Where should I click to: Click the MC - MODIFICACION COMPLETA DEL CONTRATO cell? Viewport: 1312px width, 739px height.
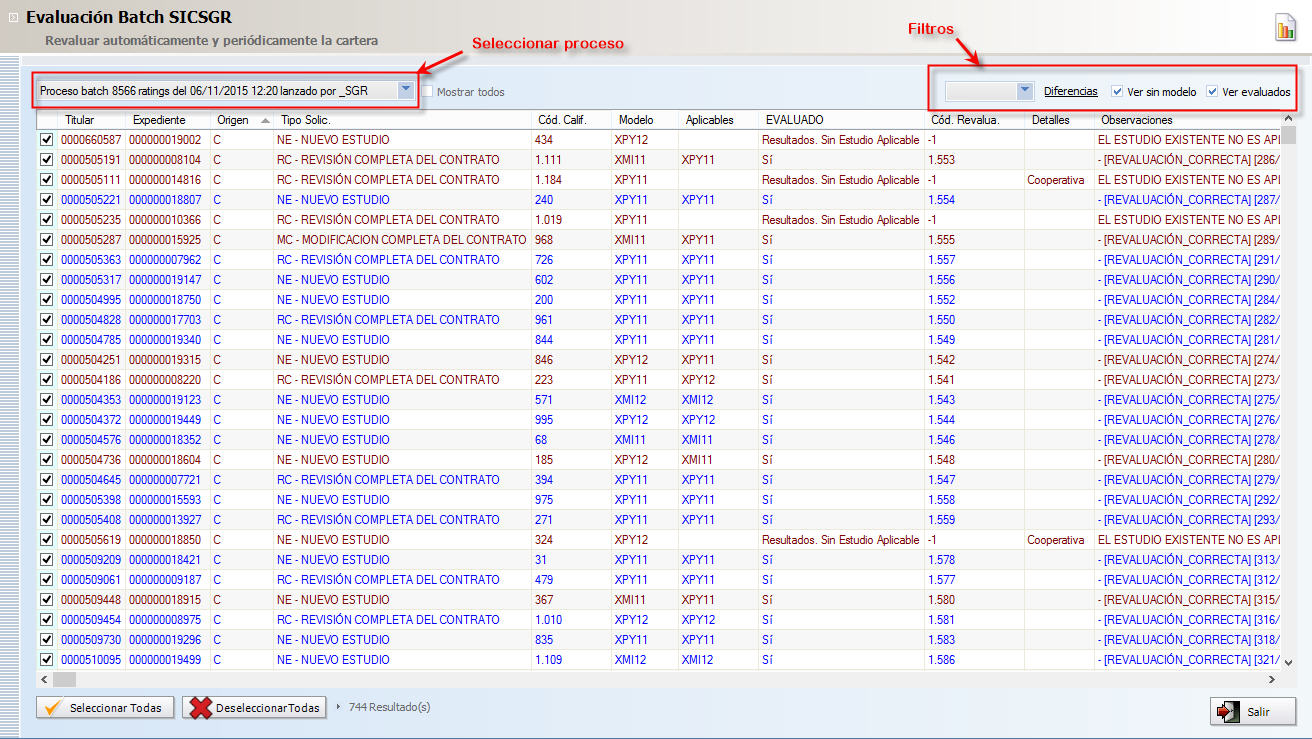401,240
